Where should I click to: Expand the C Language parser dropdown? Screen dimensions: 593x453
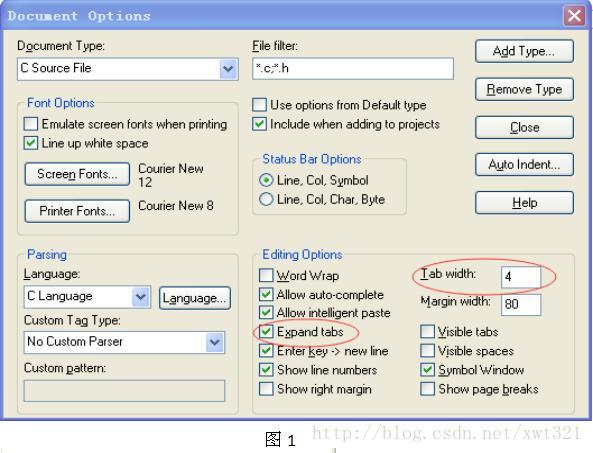(x=141, y=296)
